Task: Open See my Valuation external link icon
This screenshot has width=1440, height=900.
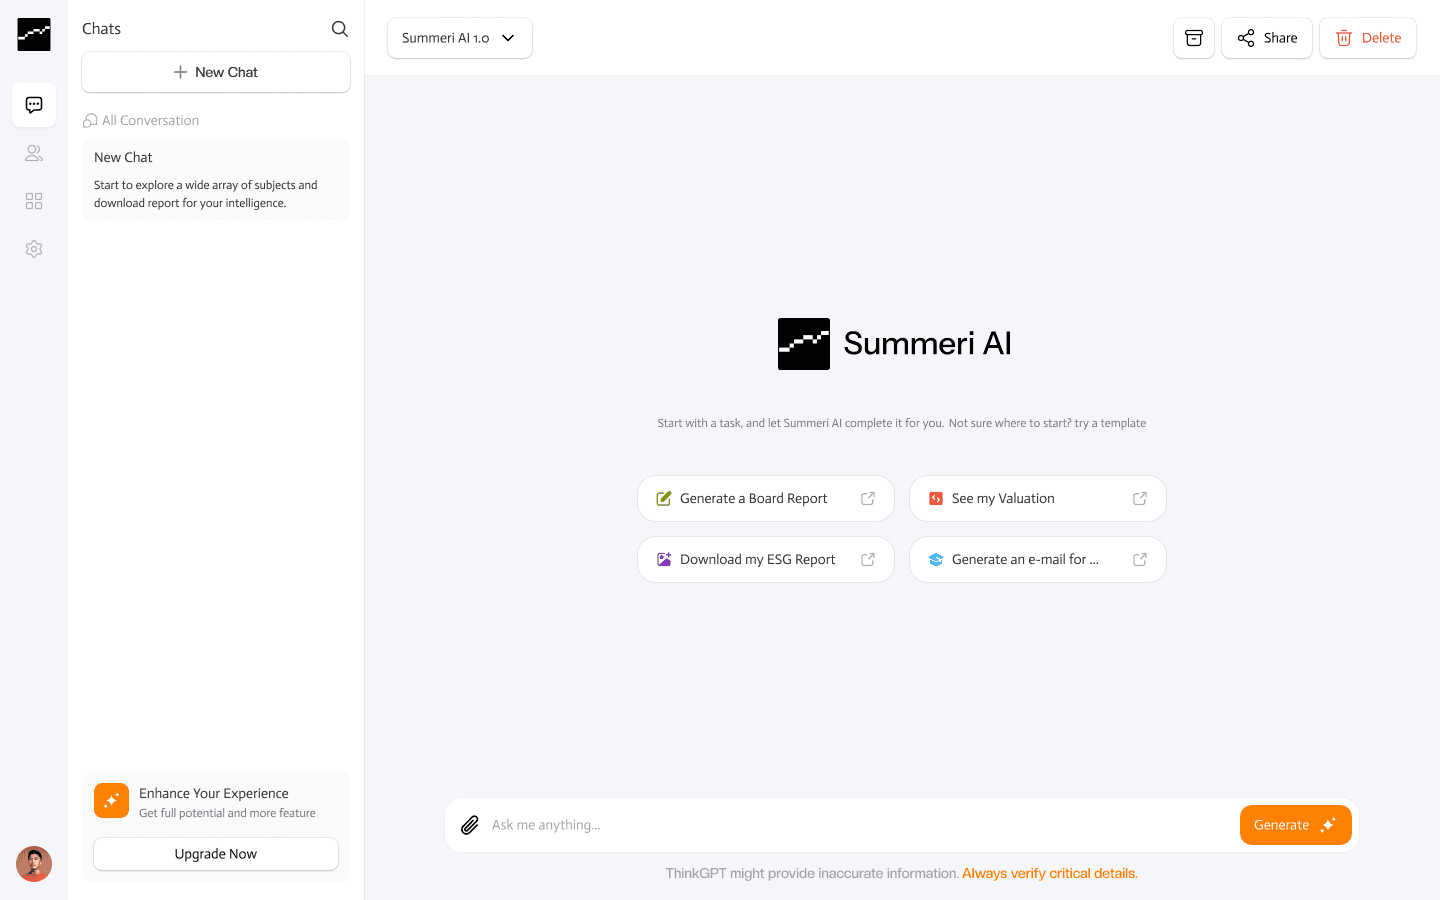Action: [1140, 498]
